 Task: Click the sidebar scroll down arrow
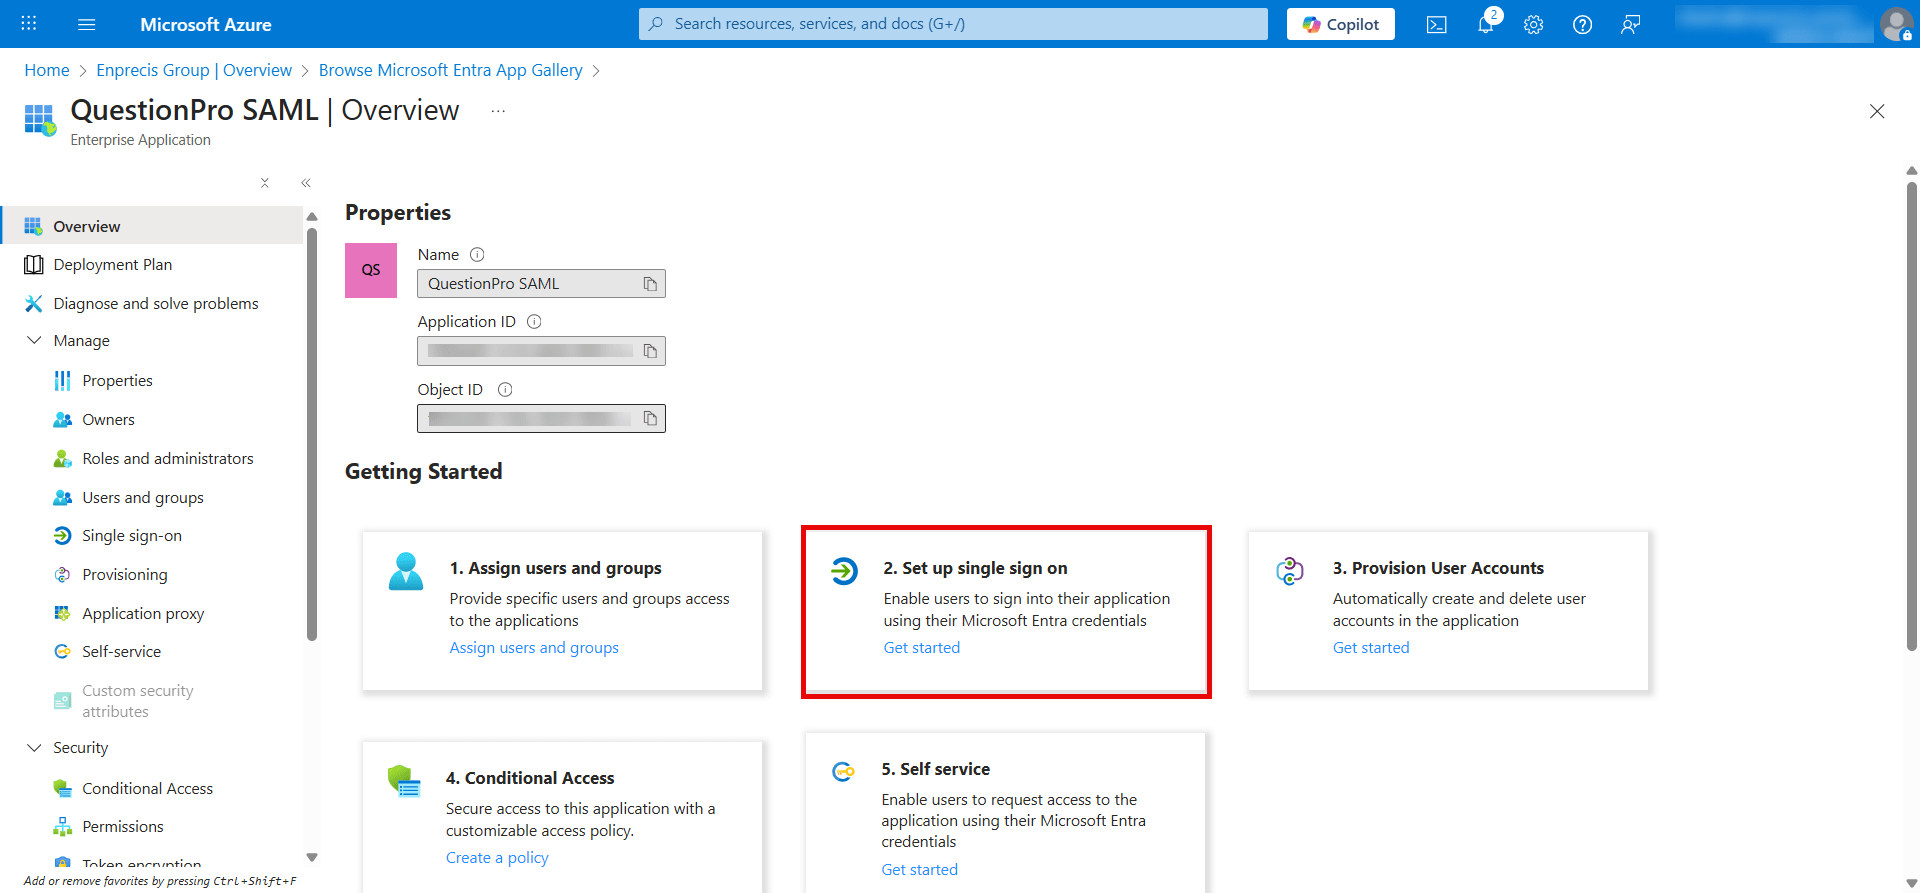(x=312, y=857)
